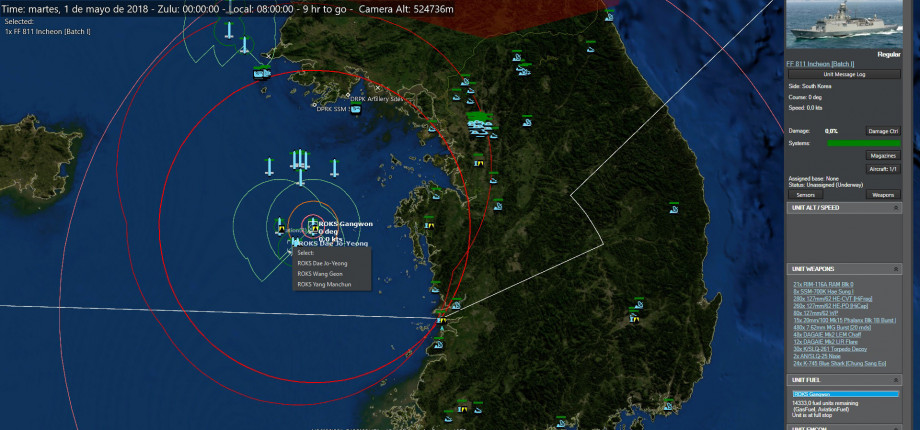Viewport: 920px width, 430px height.
Task: Click the '14333,0 fuel units remaining' text
Action: [825, 403]
